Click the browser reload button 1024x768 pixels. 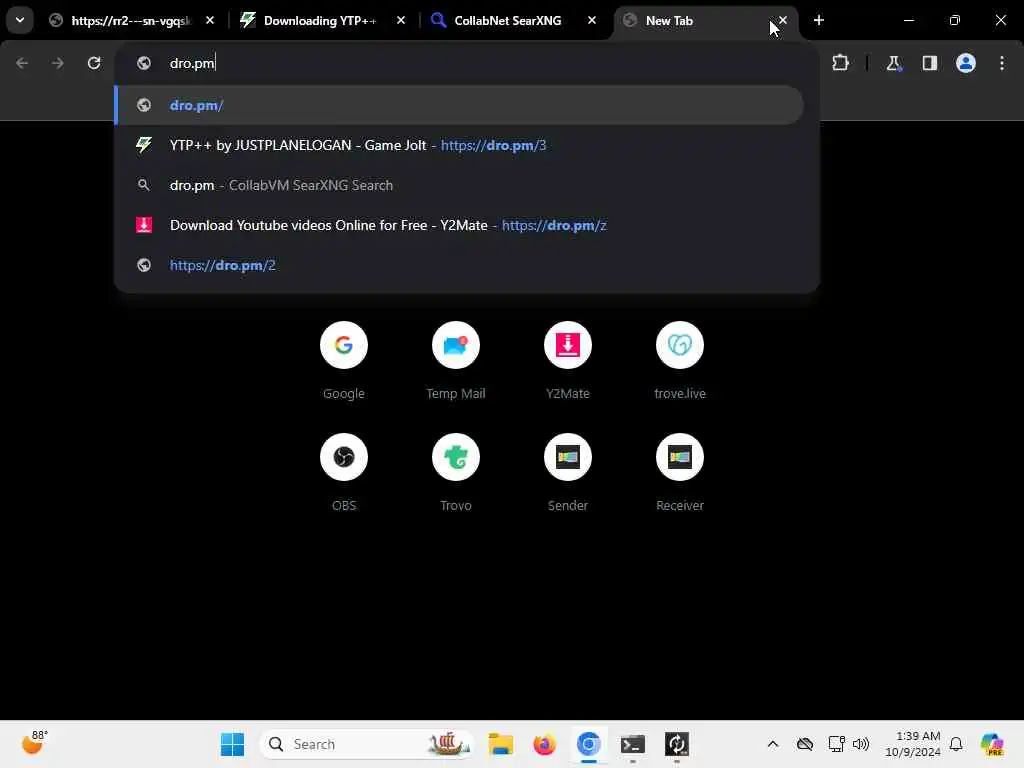[94, 63]
